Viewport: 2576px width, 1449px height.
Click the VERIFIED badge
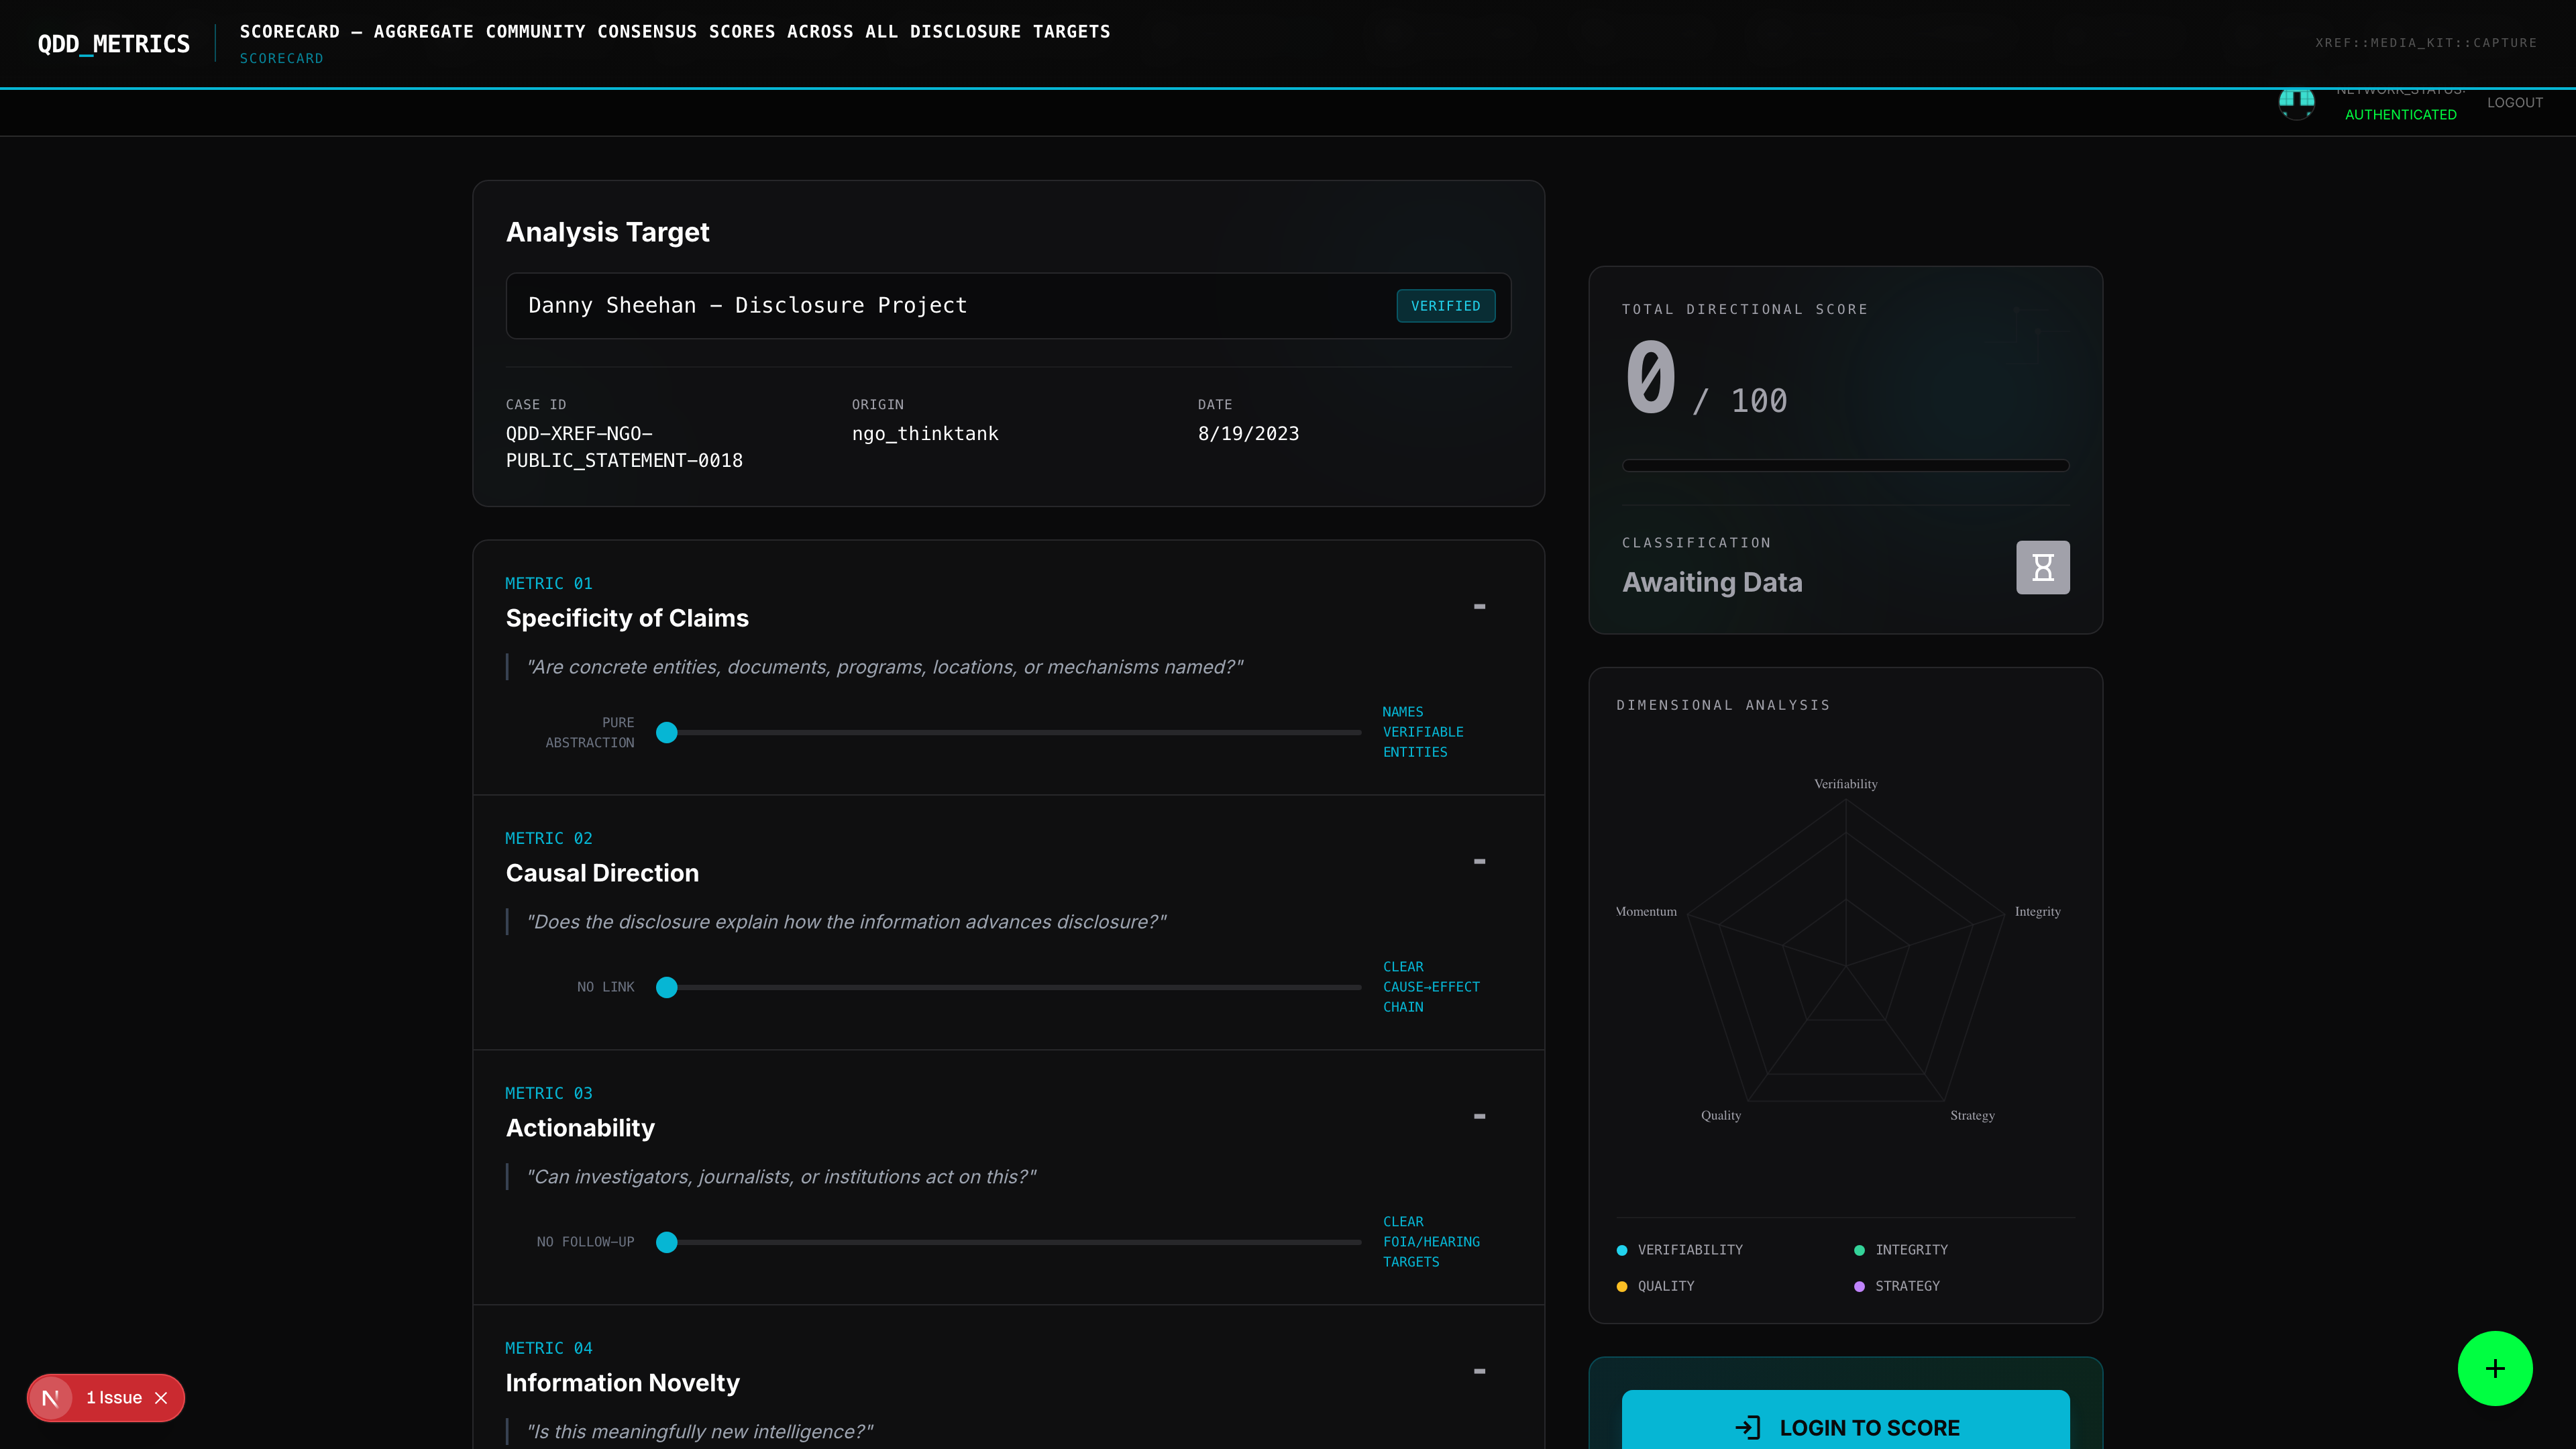tap(1445, 306)
